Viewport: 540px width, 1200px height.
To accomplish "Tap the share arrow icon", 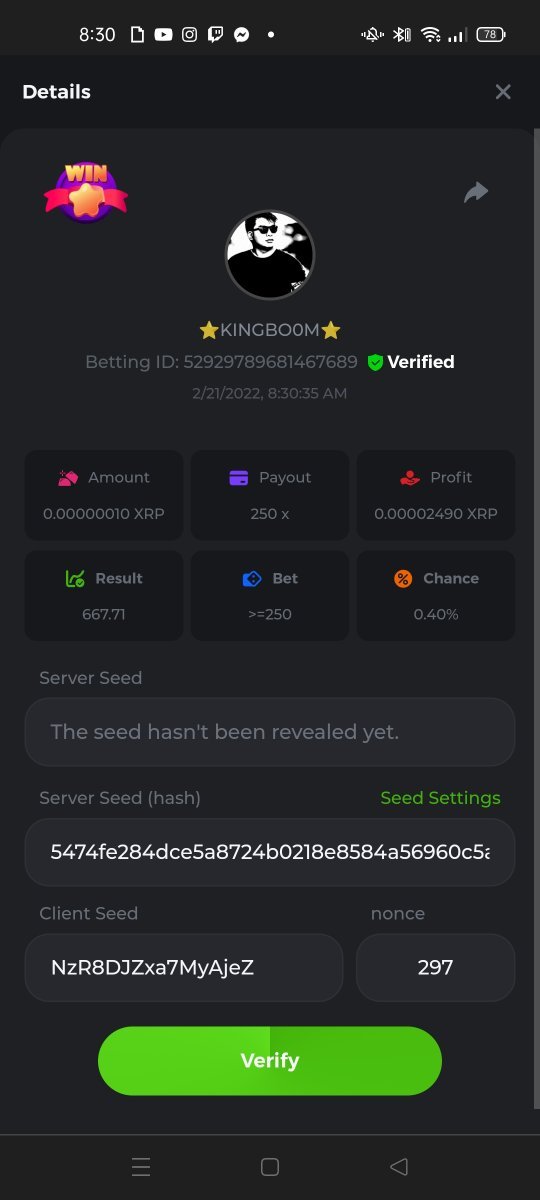I will tap(476, 192).
